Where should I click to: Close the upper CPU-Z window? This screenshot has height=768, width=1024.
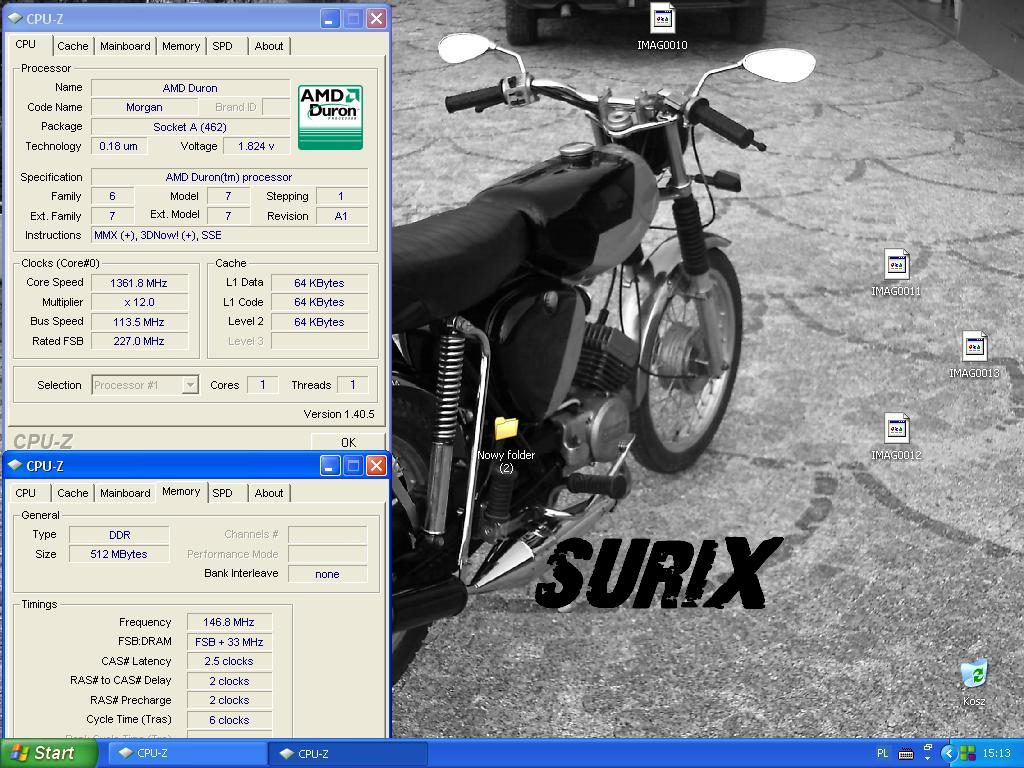pos(376,18)
